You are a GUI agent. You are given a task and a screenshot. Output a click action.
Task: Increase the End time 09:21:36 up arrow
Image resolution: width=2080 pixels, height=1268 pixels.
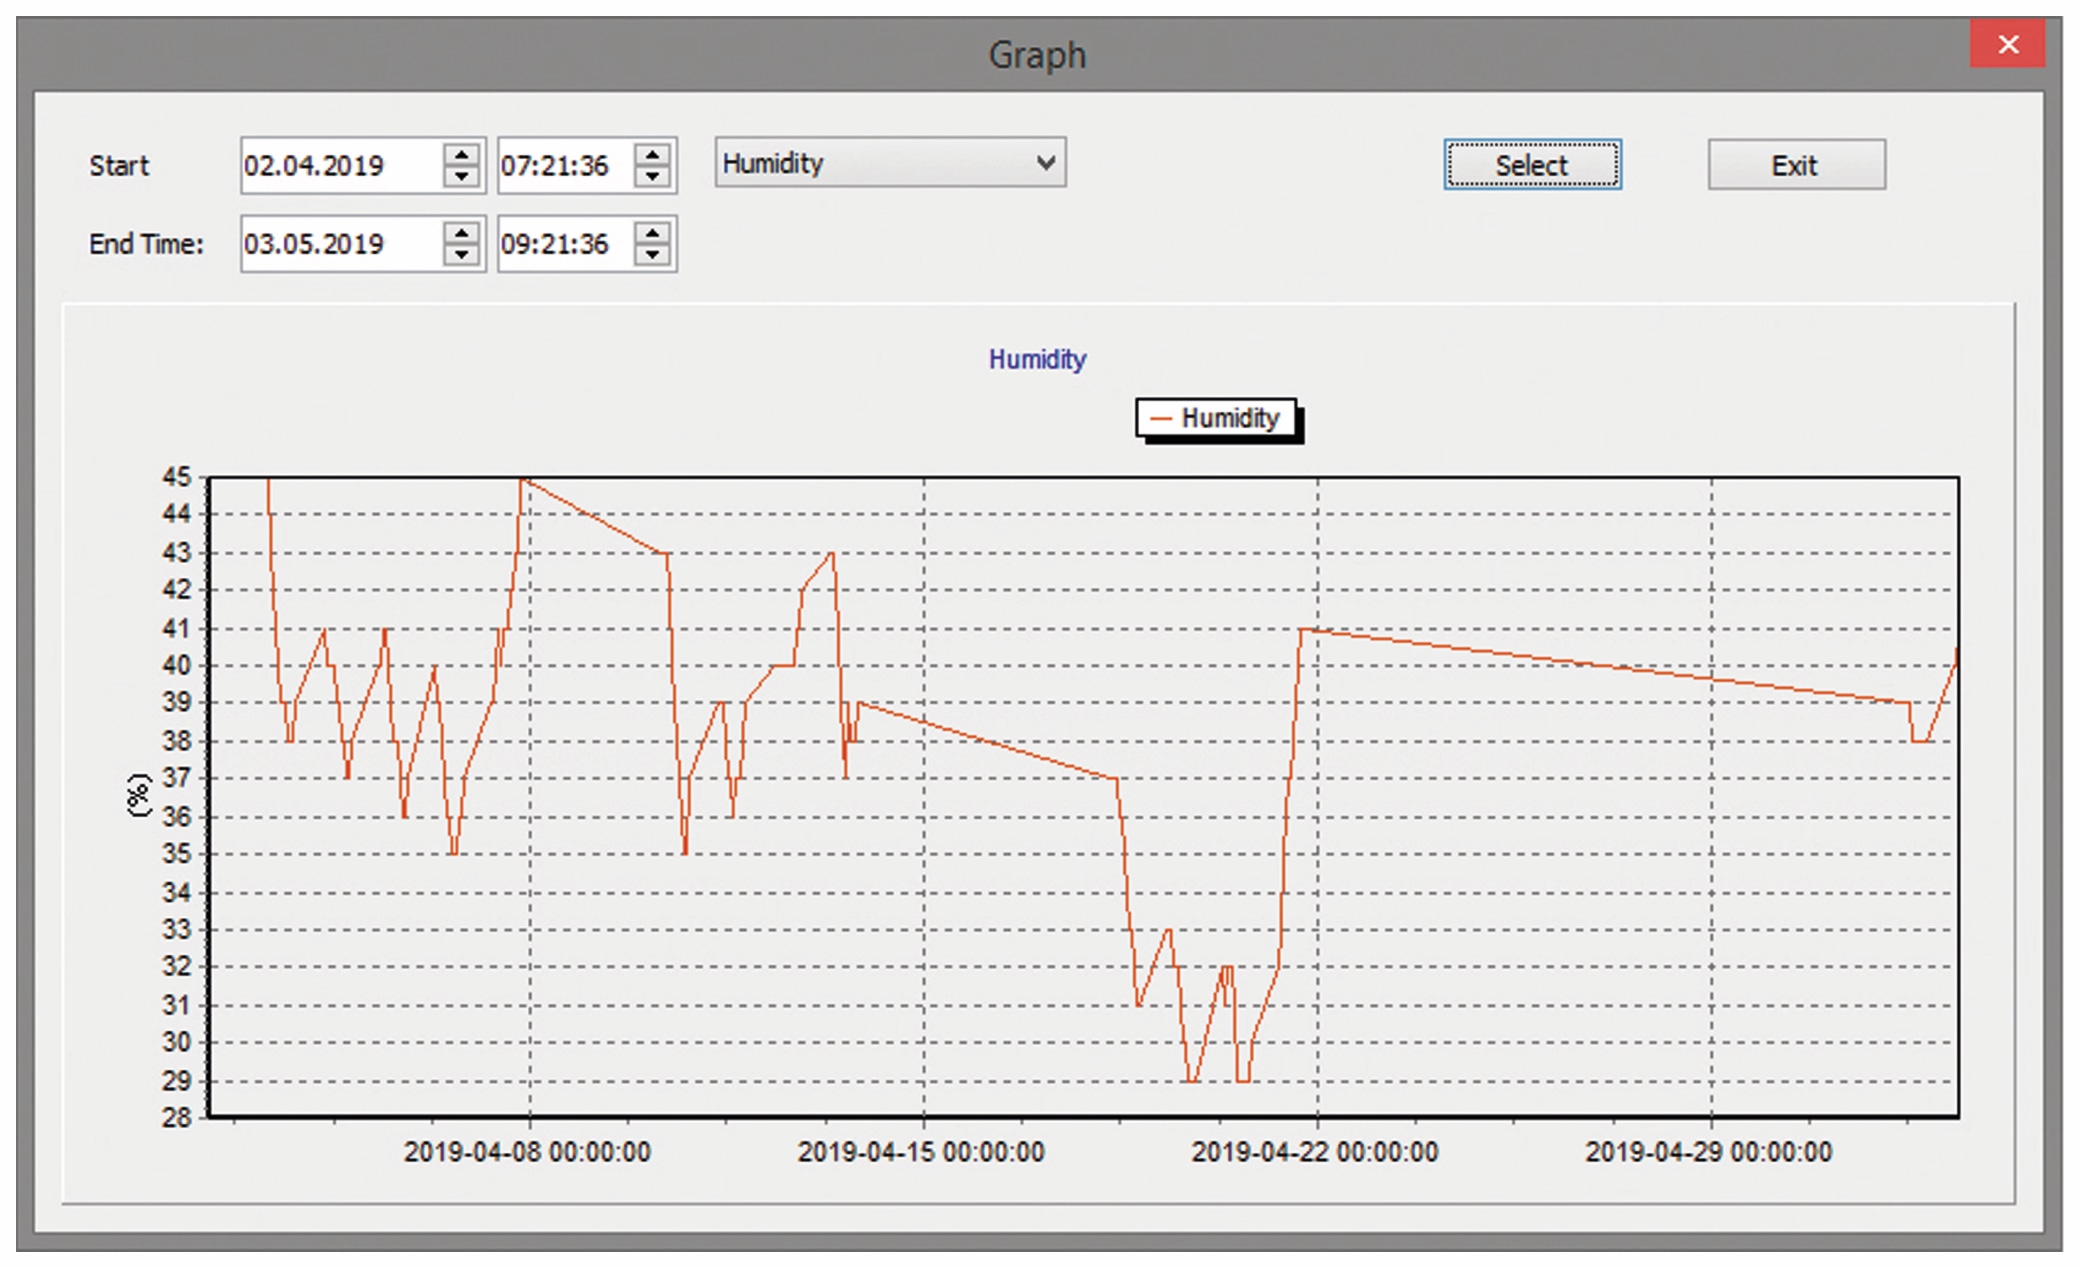[x=652, y=233]
